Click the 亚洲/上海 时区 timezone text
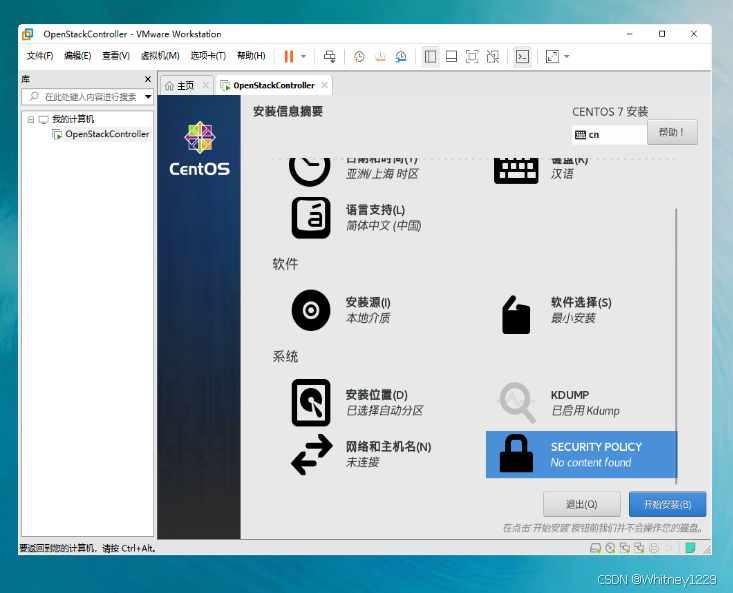 click(x=382, y=174)
